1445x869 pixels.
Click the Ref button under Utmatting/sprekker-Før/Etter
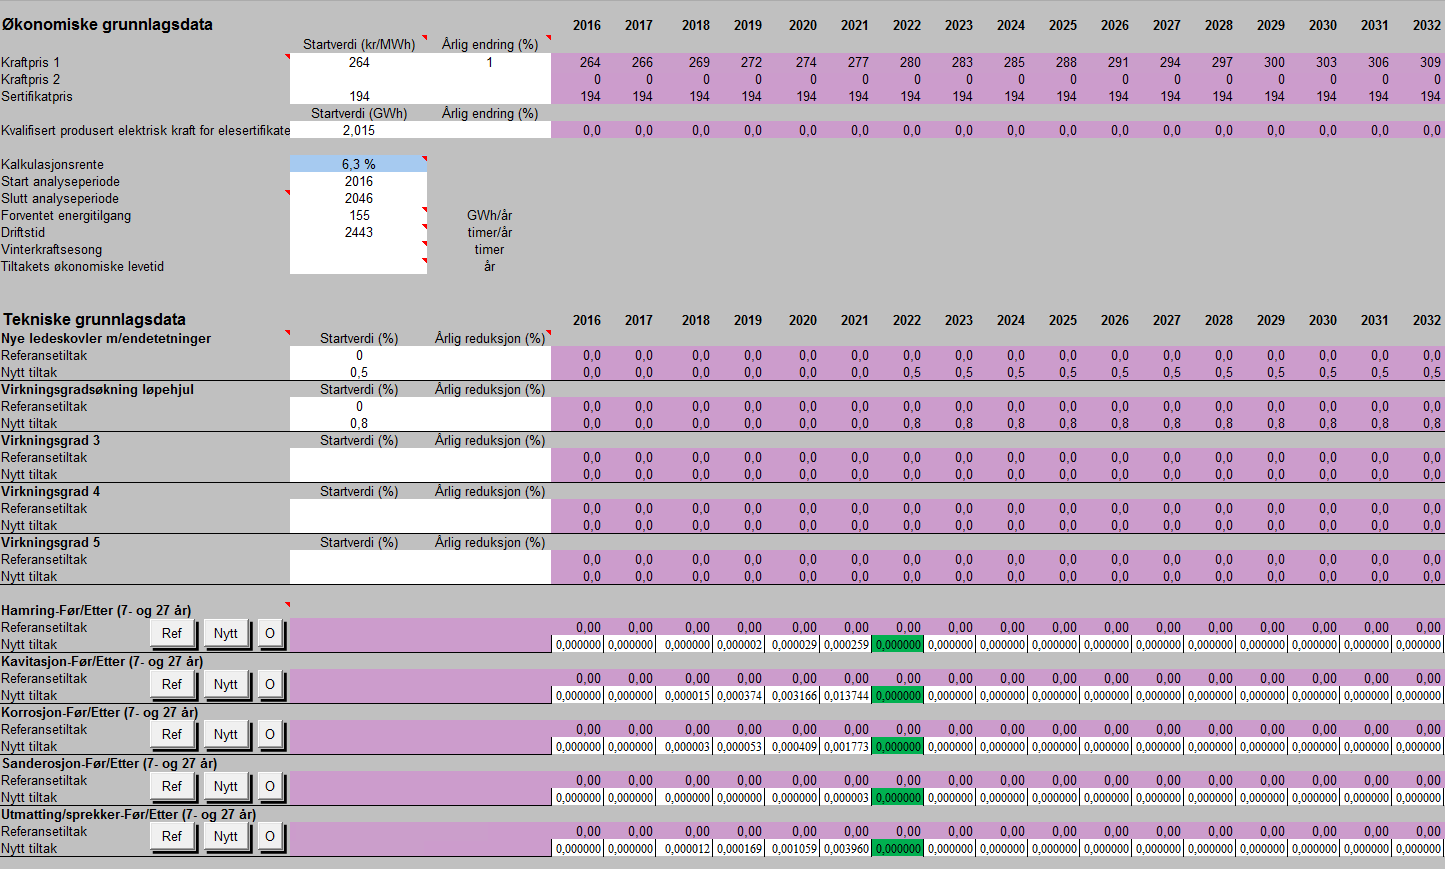click(x=173, y=836)
